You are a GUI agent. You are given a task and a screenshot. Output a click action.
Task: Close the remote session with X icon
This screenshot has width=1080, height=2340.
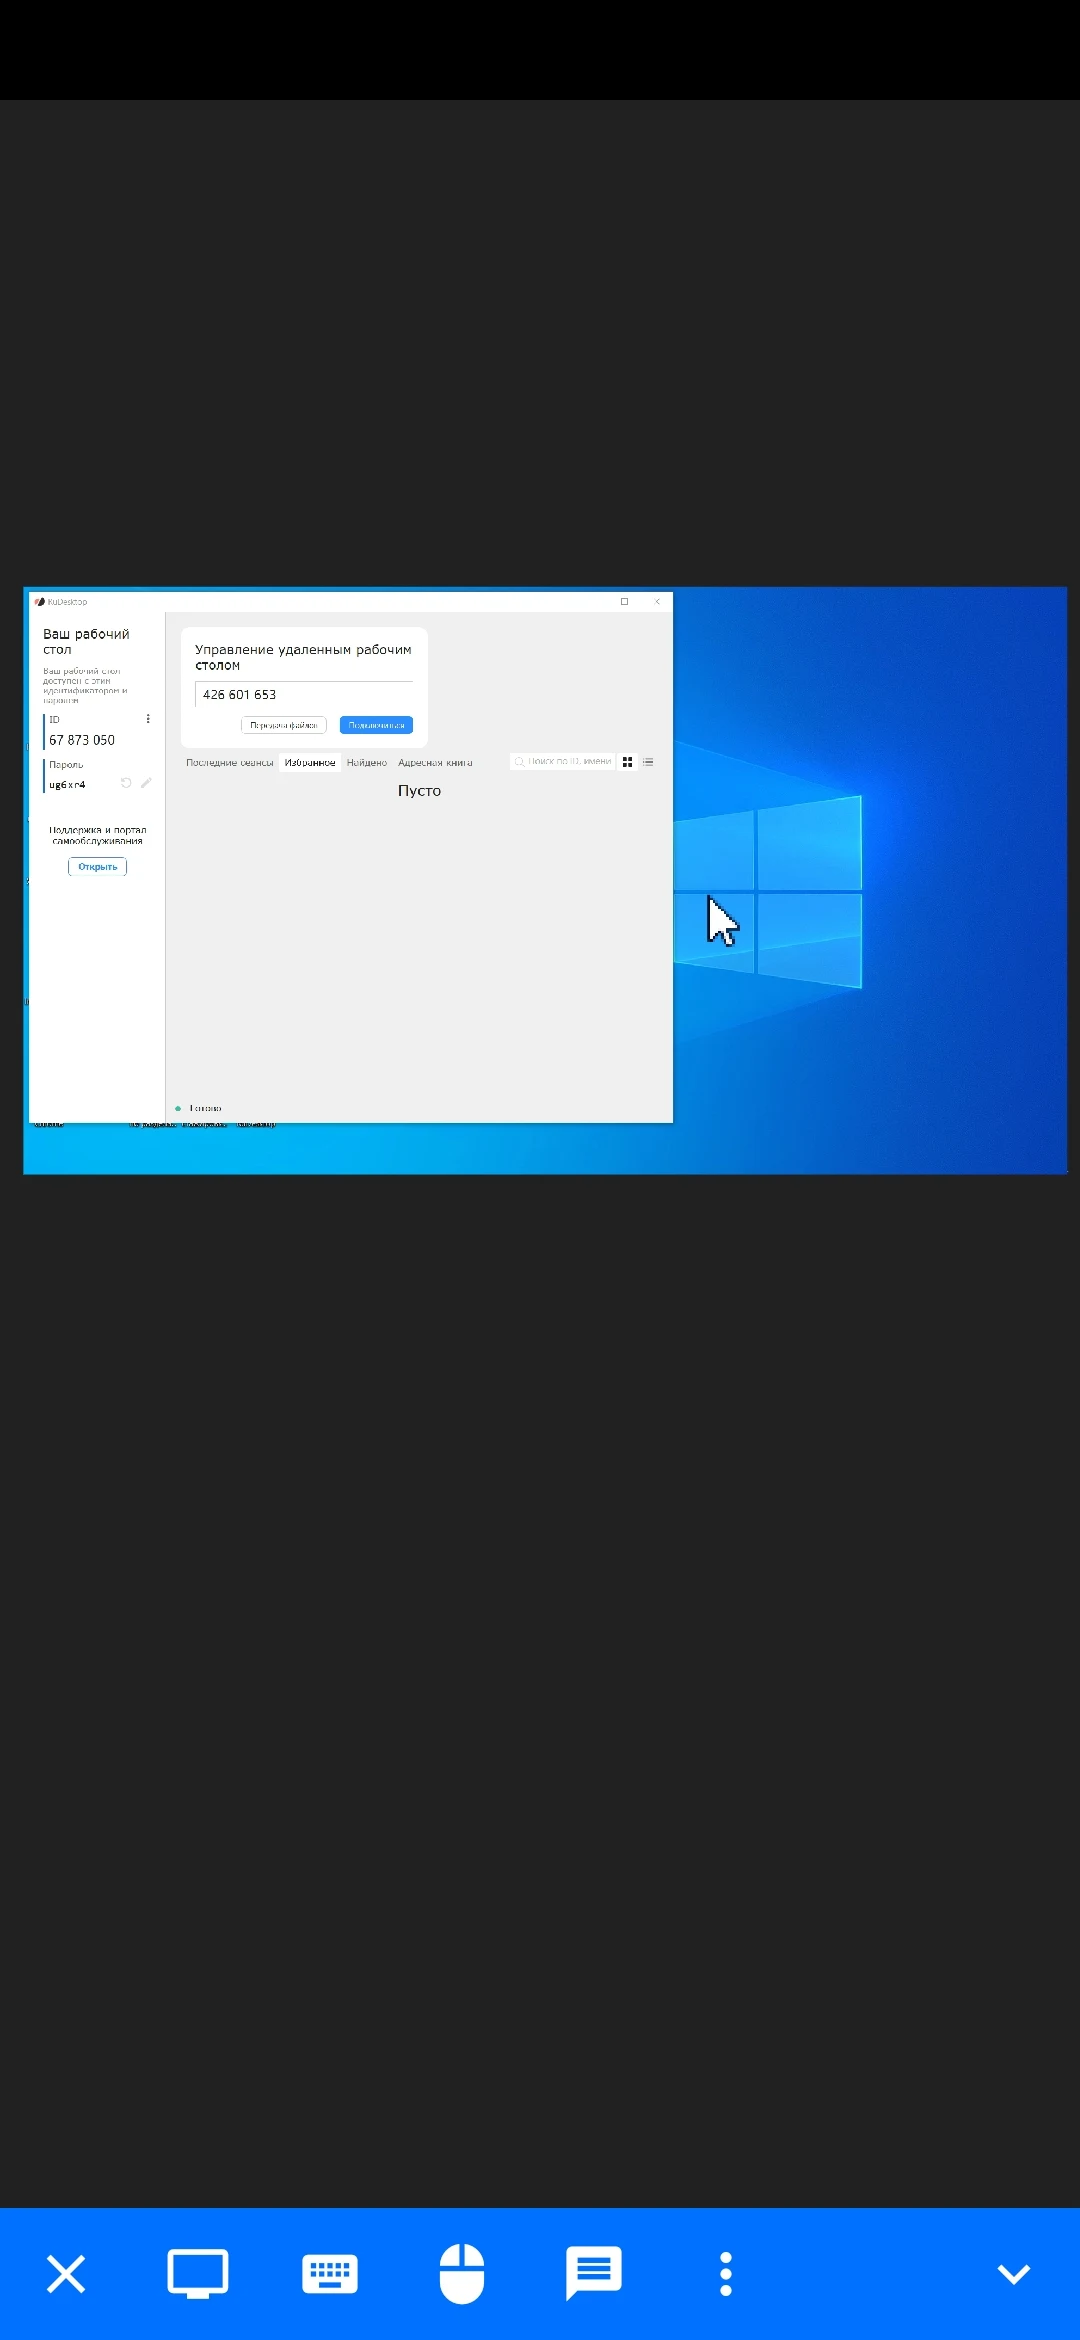point(66,2273)
